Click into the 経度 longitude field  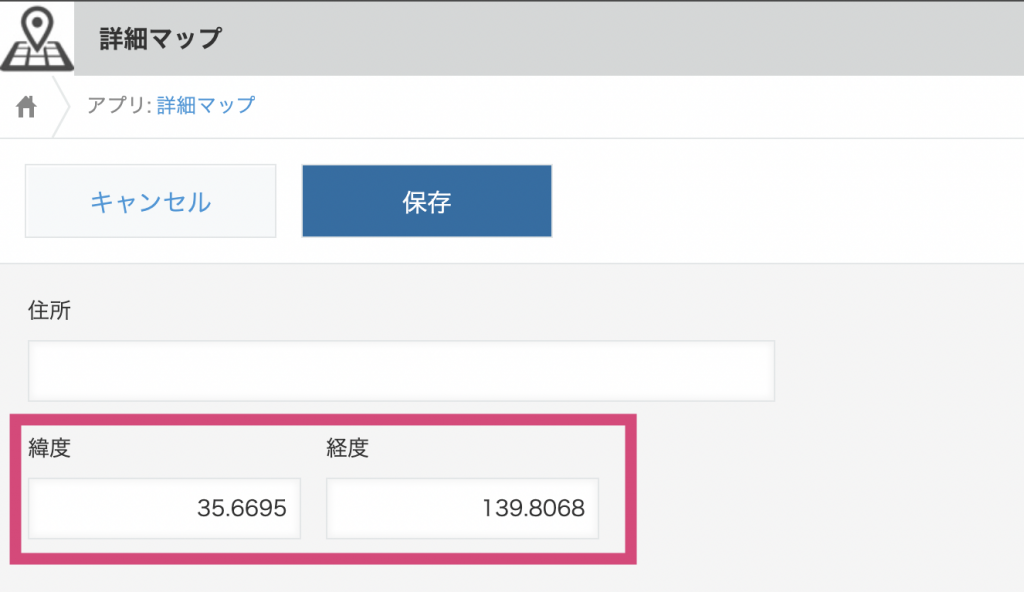tap(462, 508)
